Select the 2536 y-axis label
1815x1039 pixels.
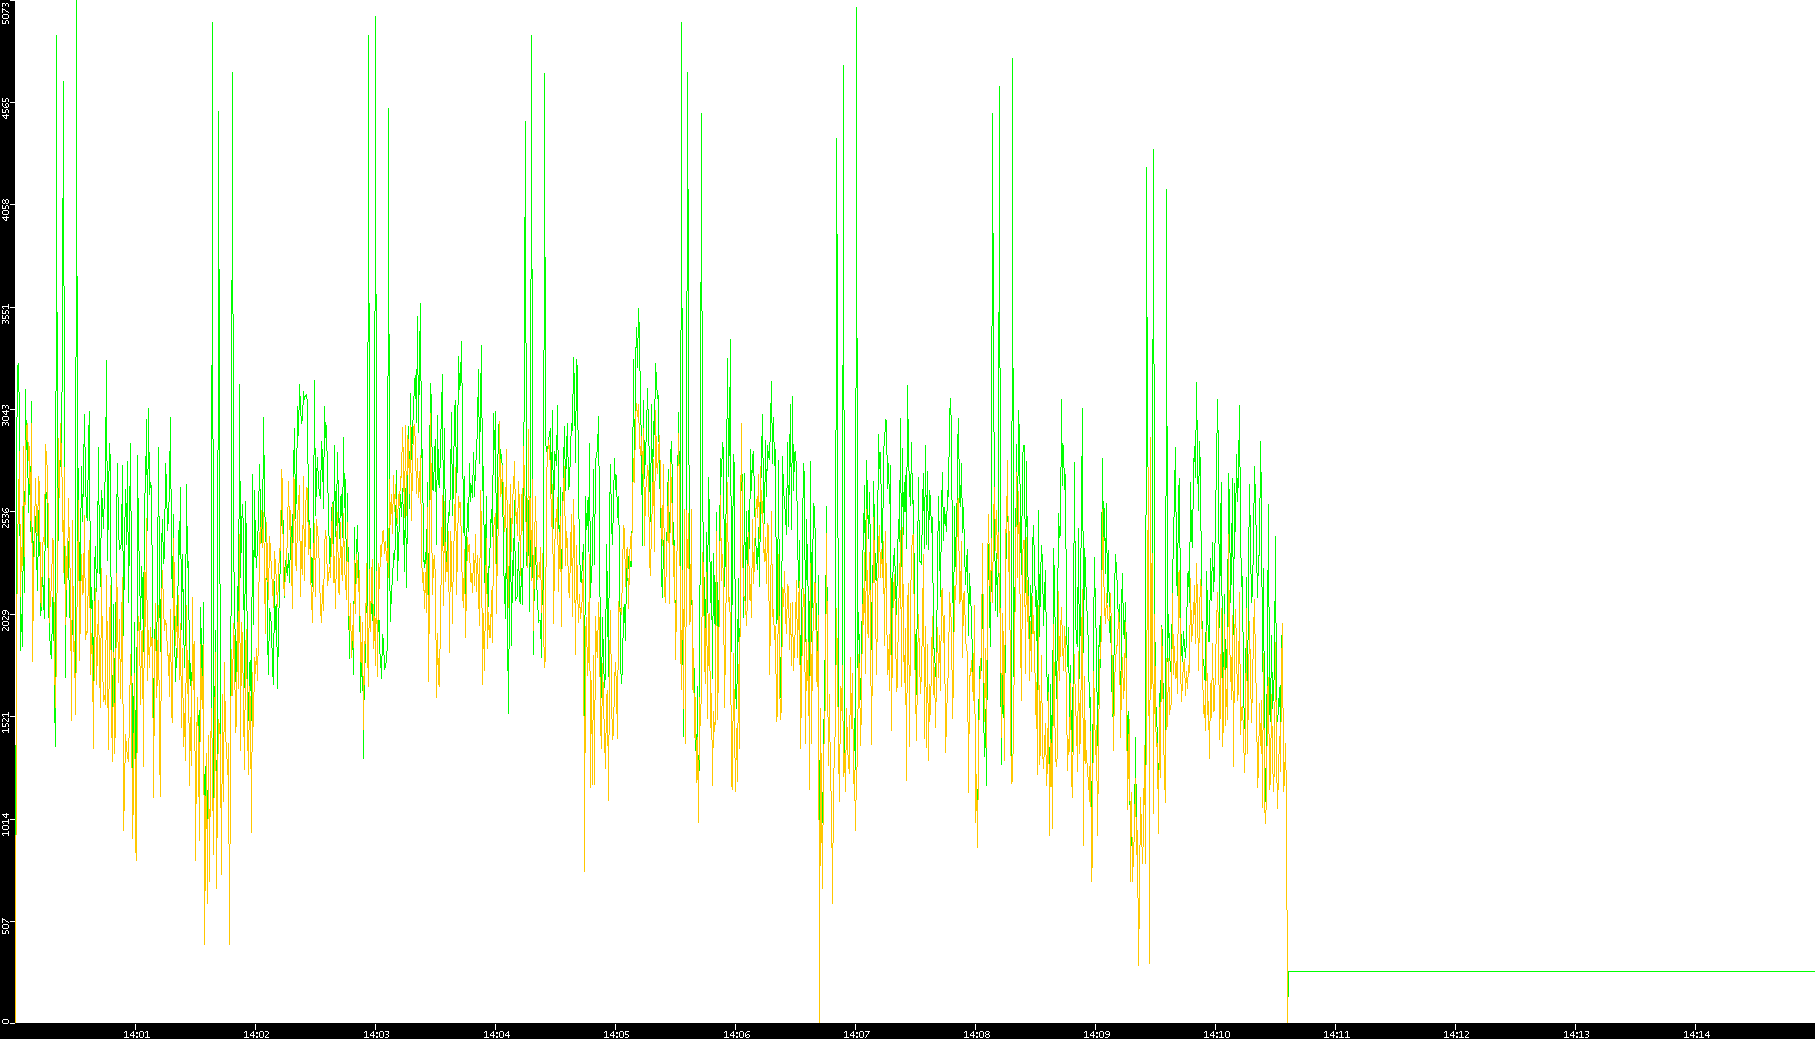click(7, 517)
